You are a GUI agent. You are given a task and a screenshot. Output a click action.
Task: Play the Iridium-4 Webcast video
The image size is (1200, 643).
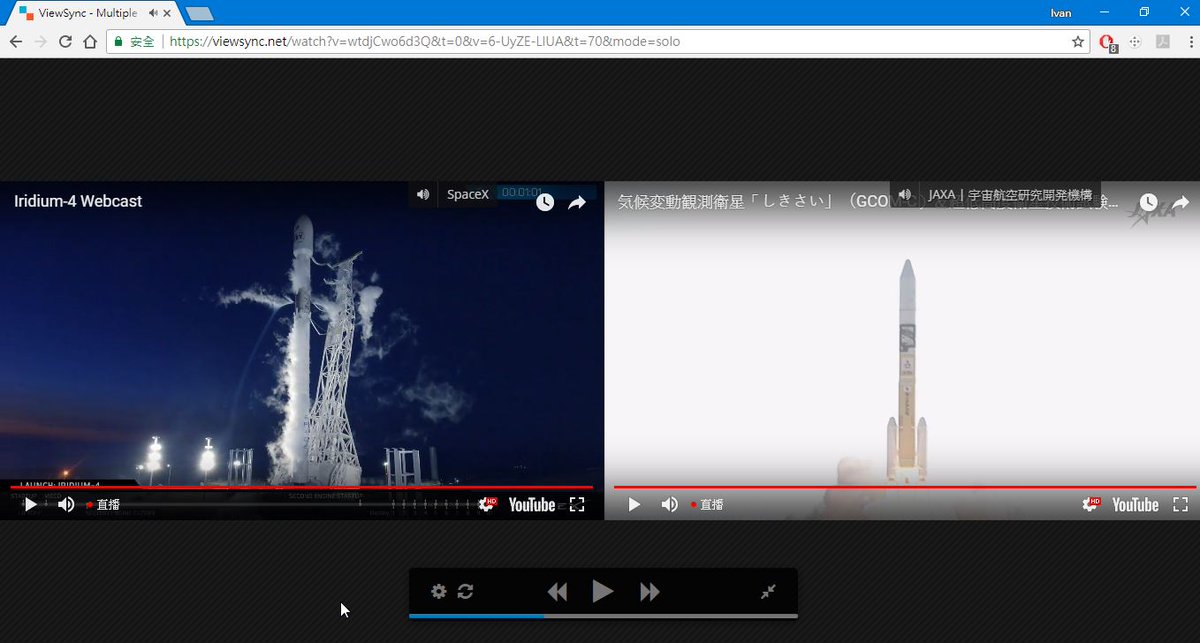click(x=30, y=505)
